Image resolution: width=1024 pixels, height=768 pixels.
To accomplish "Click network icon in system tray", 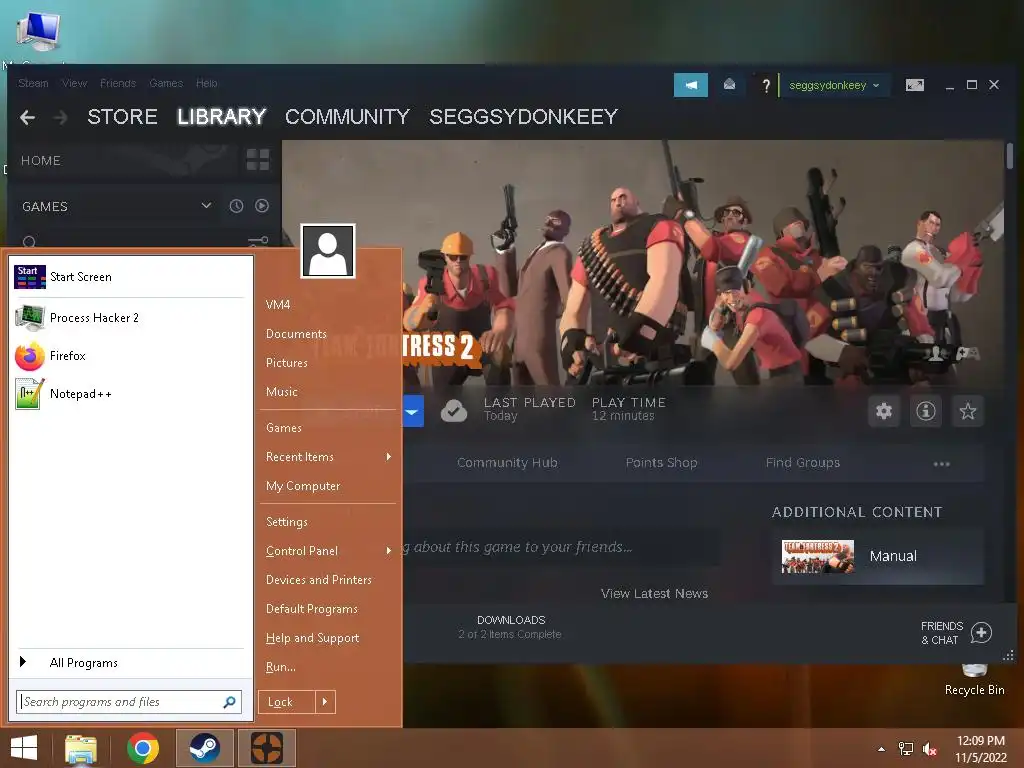I will [905, 749].
